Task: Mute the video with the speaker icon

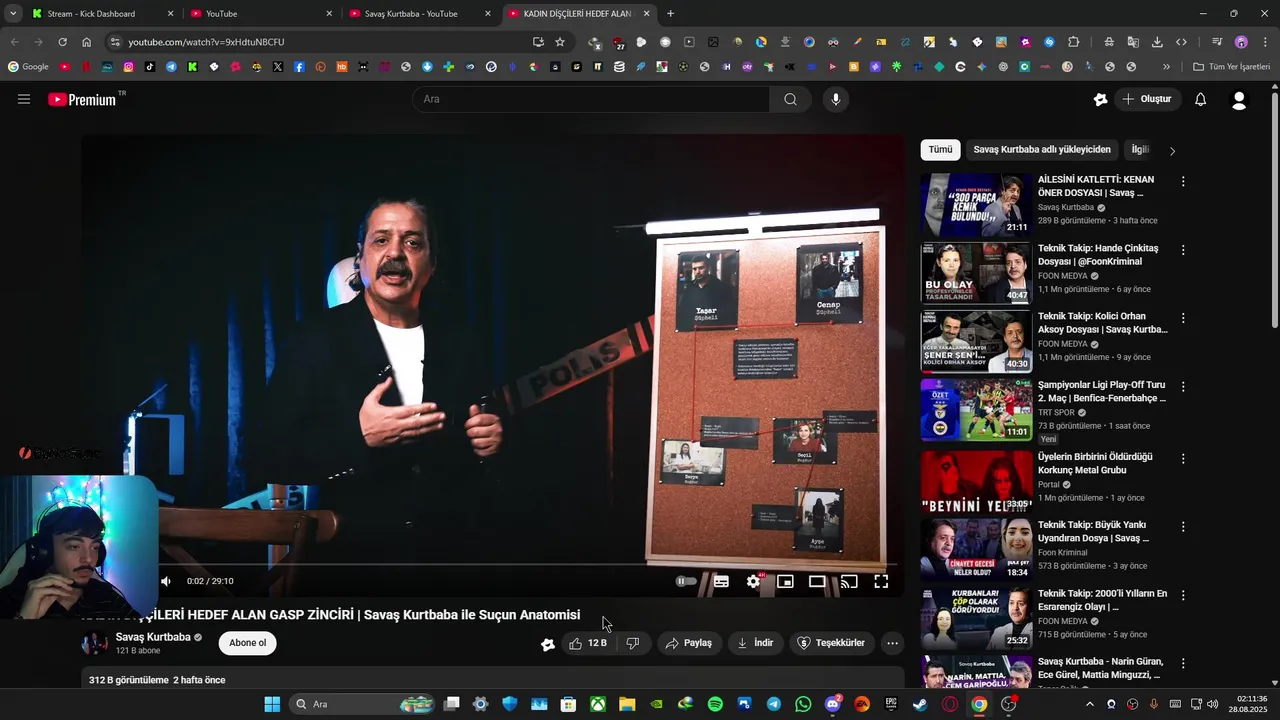Action: (x=166, y=581)
